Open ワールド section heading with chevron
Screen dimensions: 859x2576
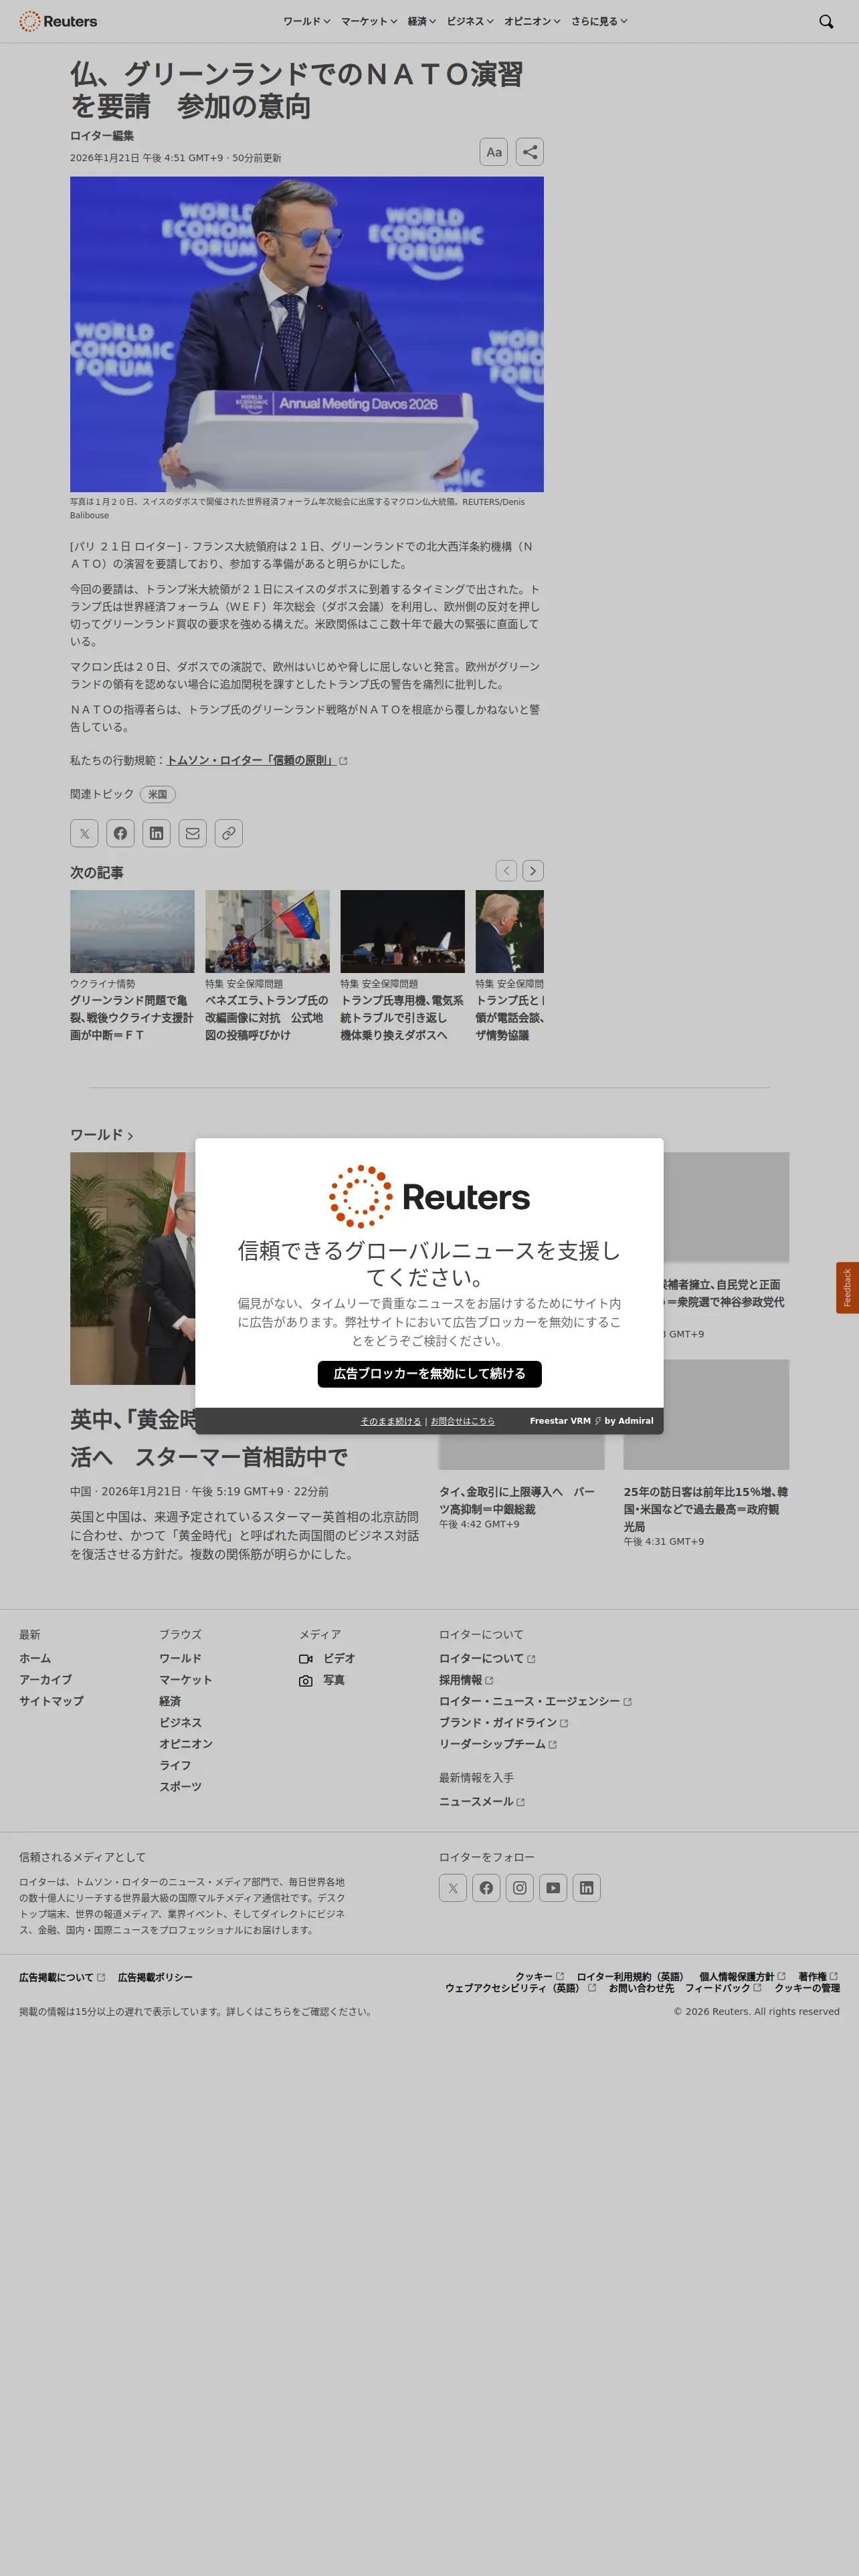point(101,1135)
